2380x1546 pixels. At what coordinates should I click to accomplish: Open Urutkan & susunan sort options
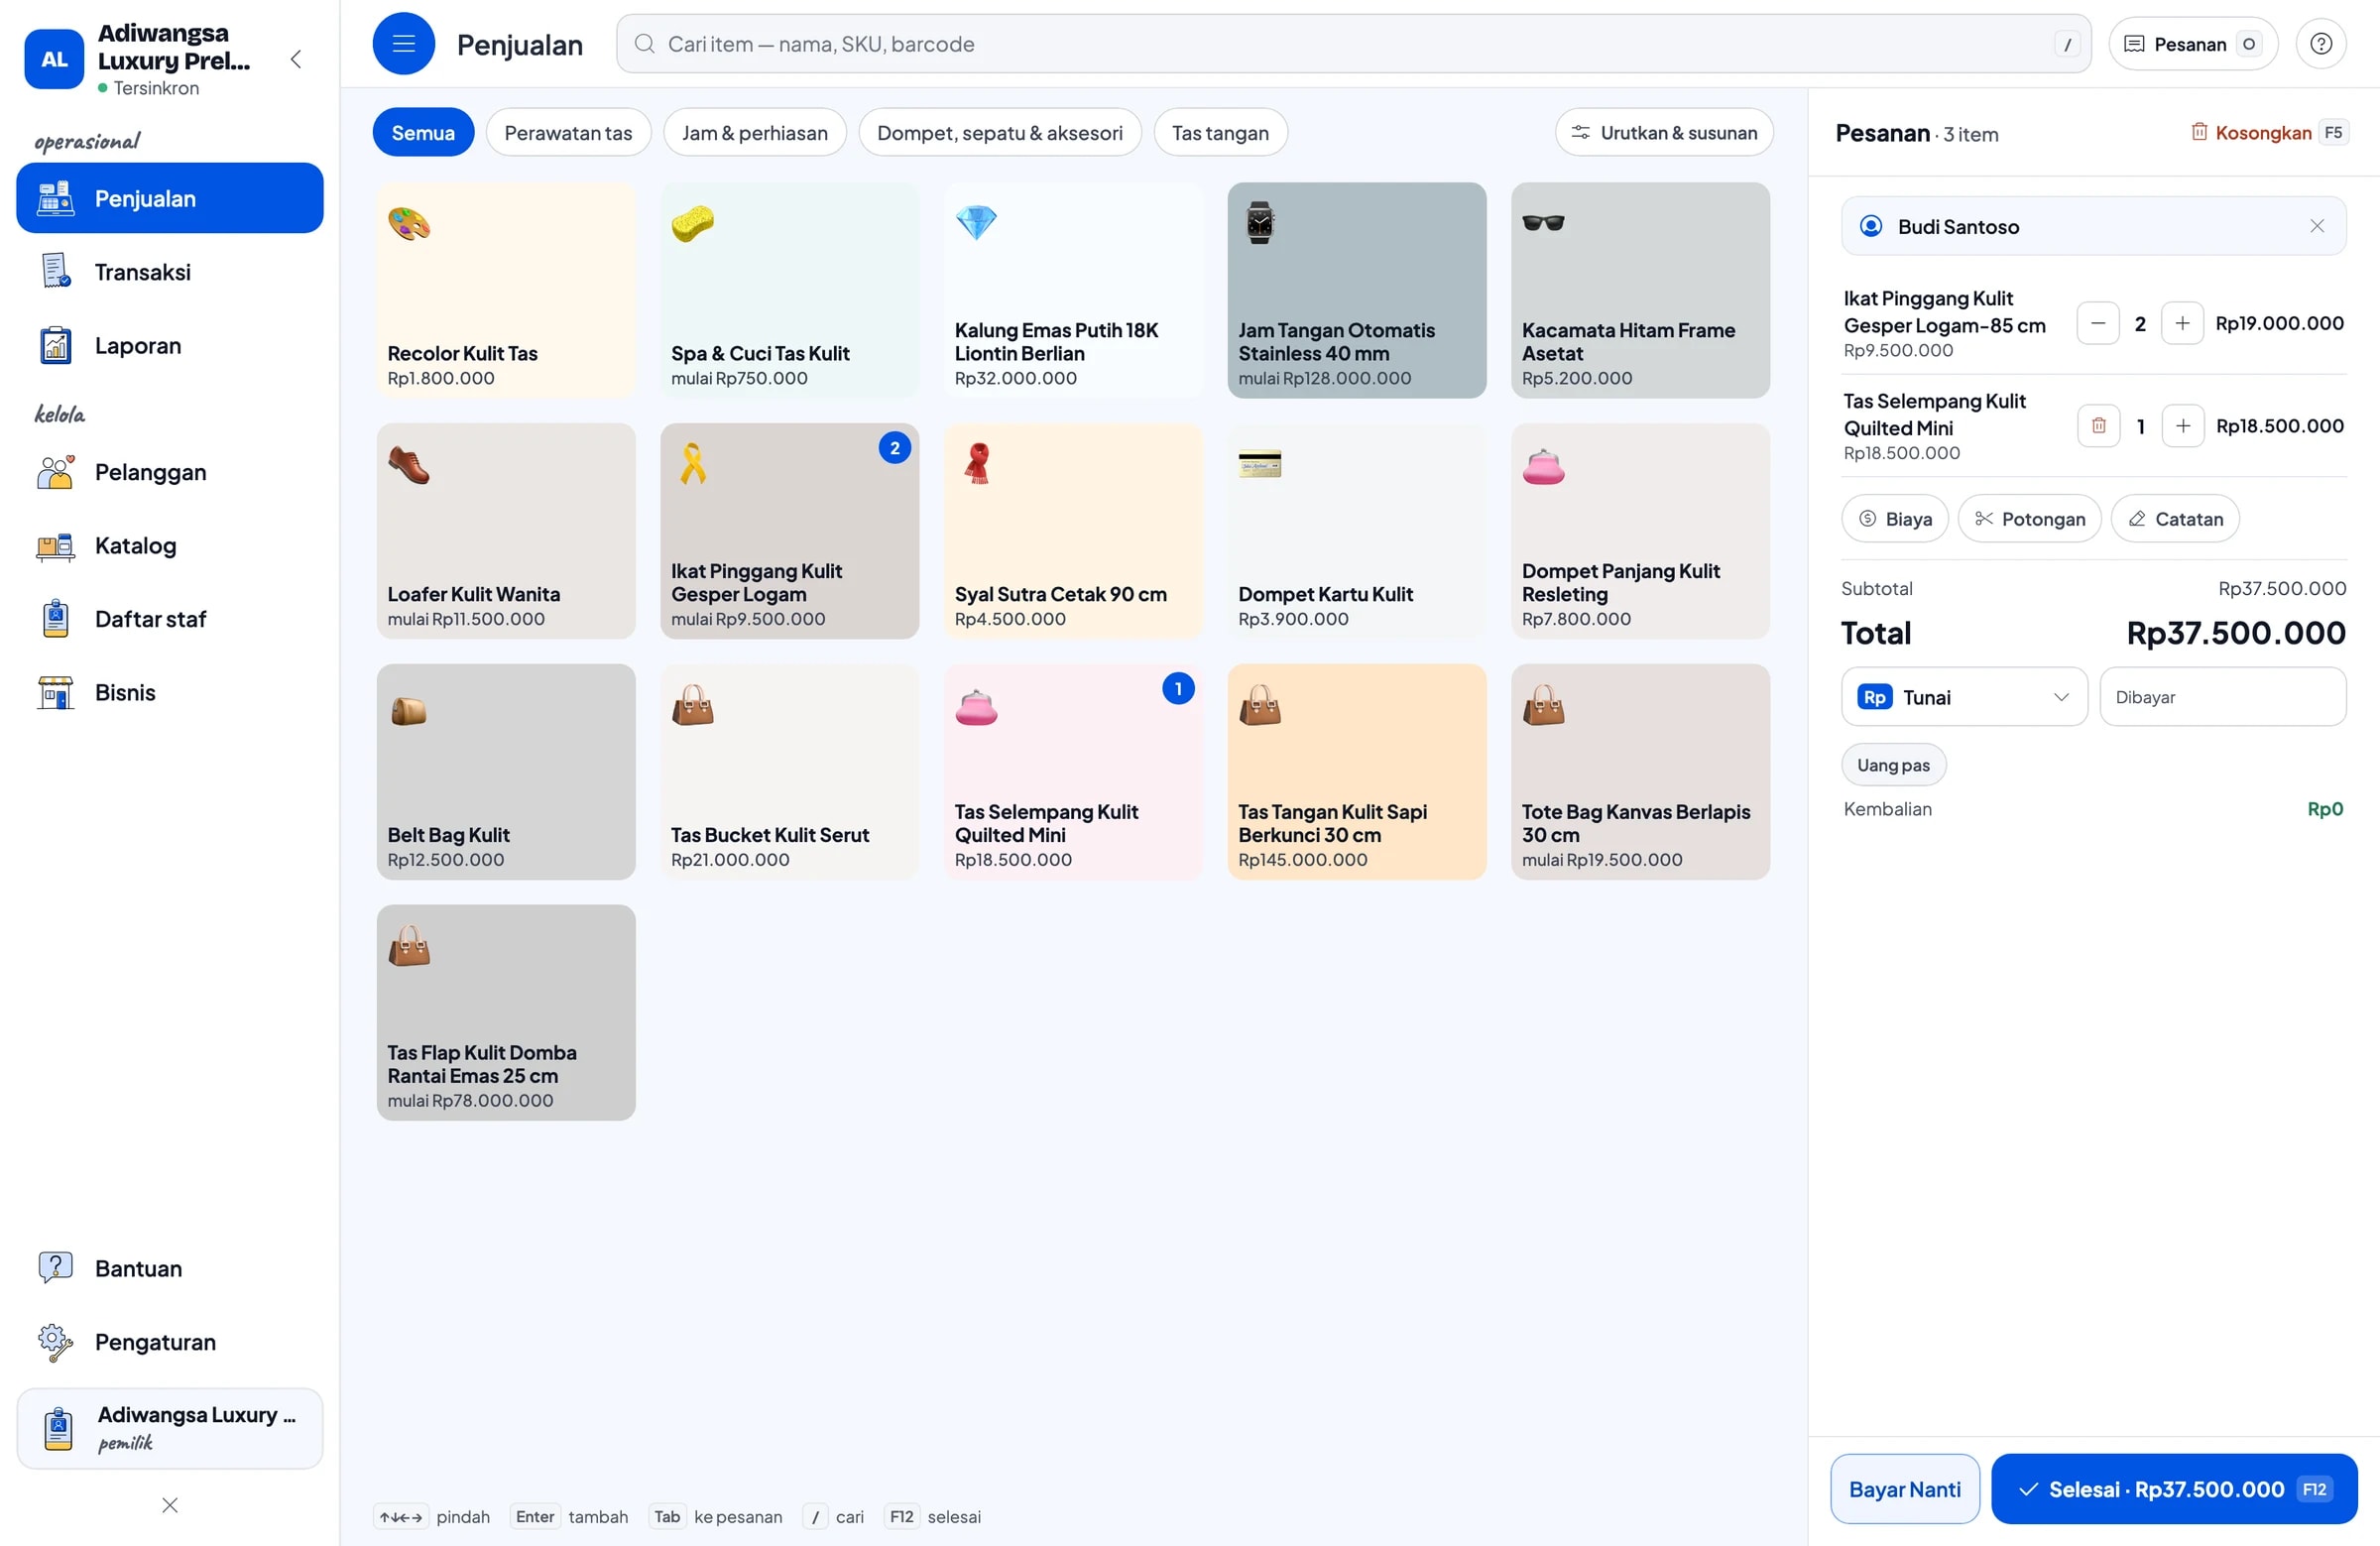1664,132
